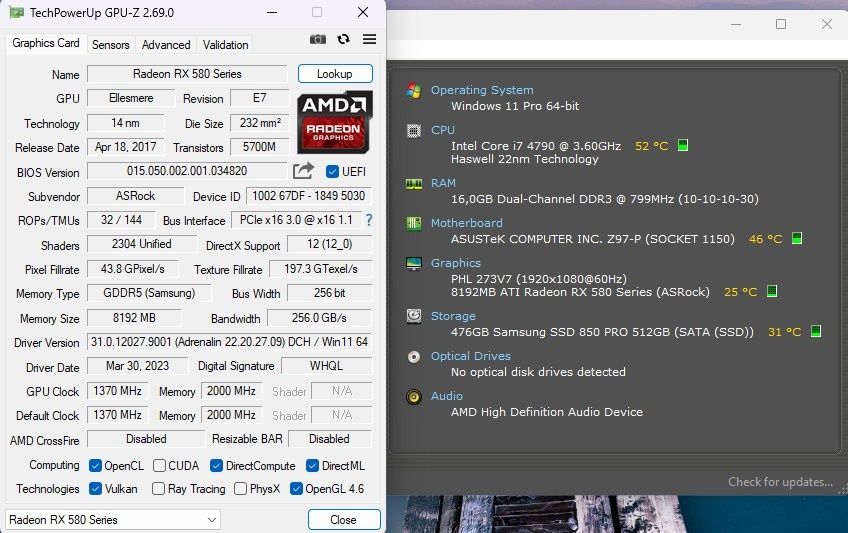This screenshot has height=533, width=848.
Task: Open the Optical Drives section link
Action: click(x=471, y=356)
